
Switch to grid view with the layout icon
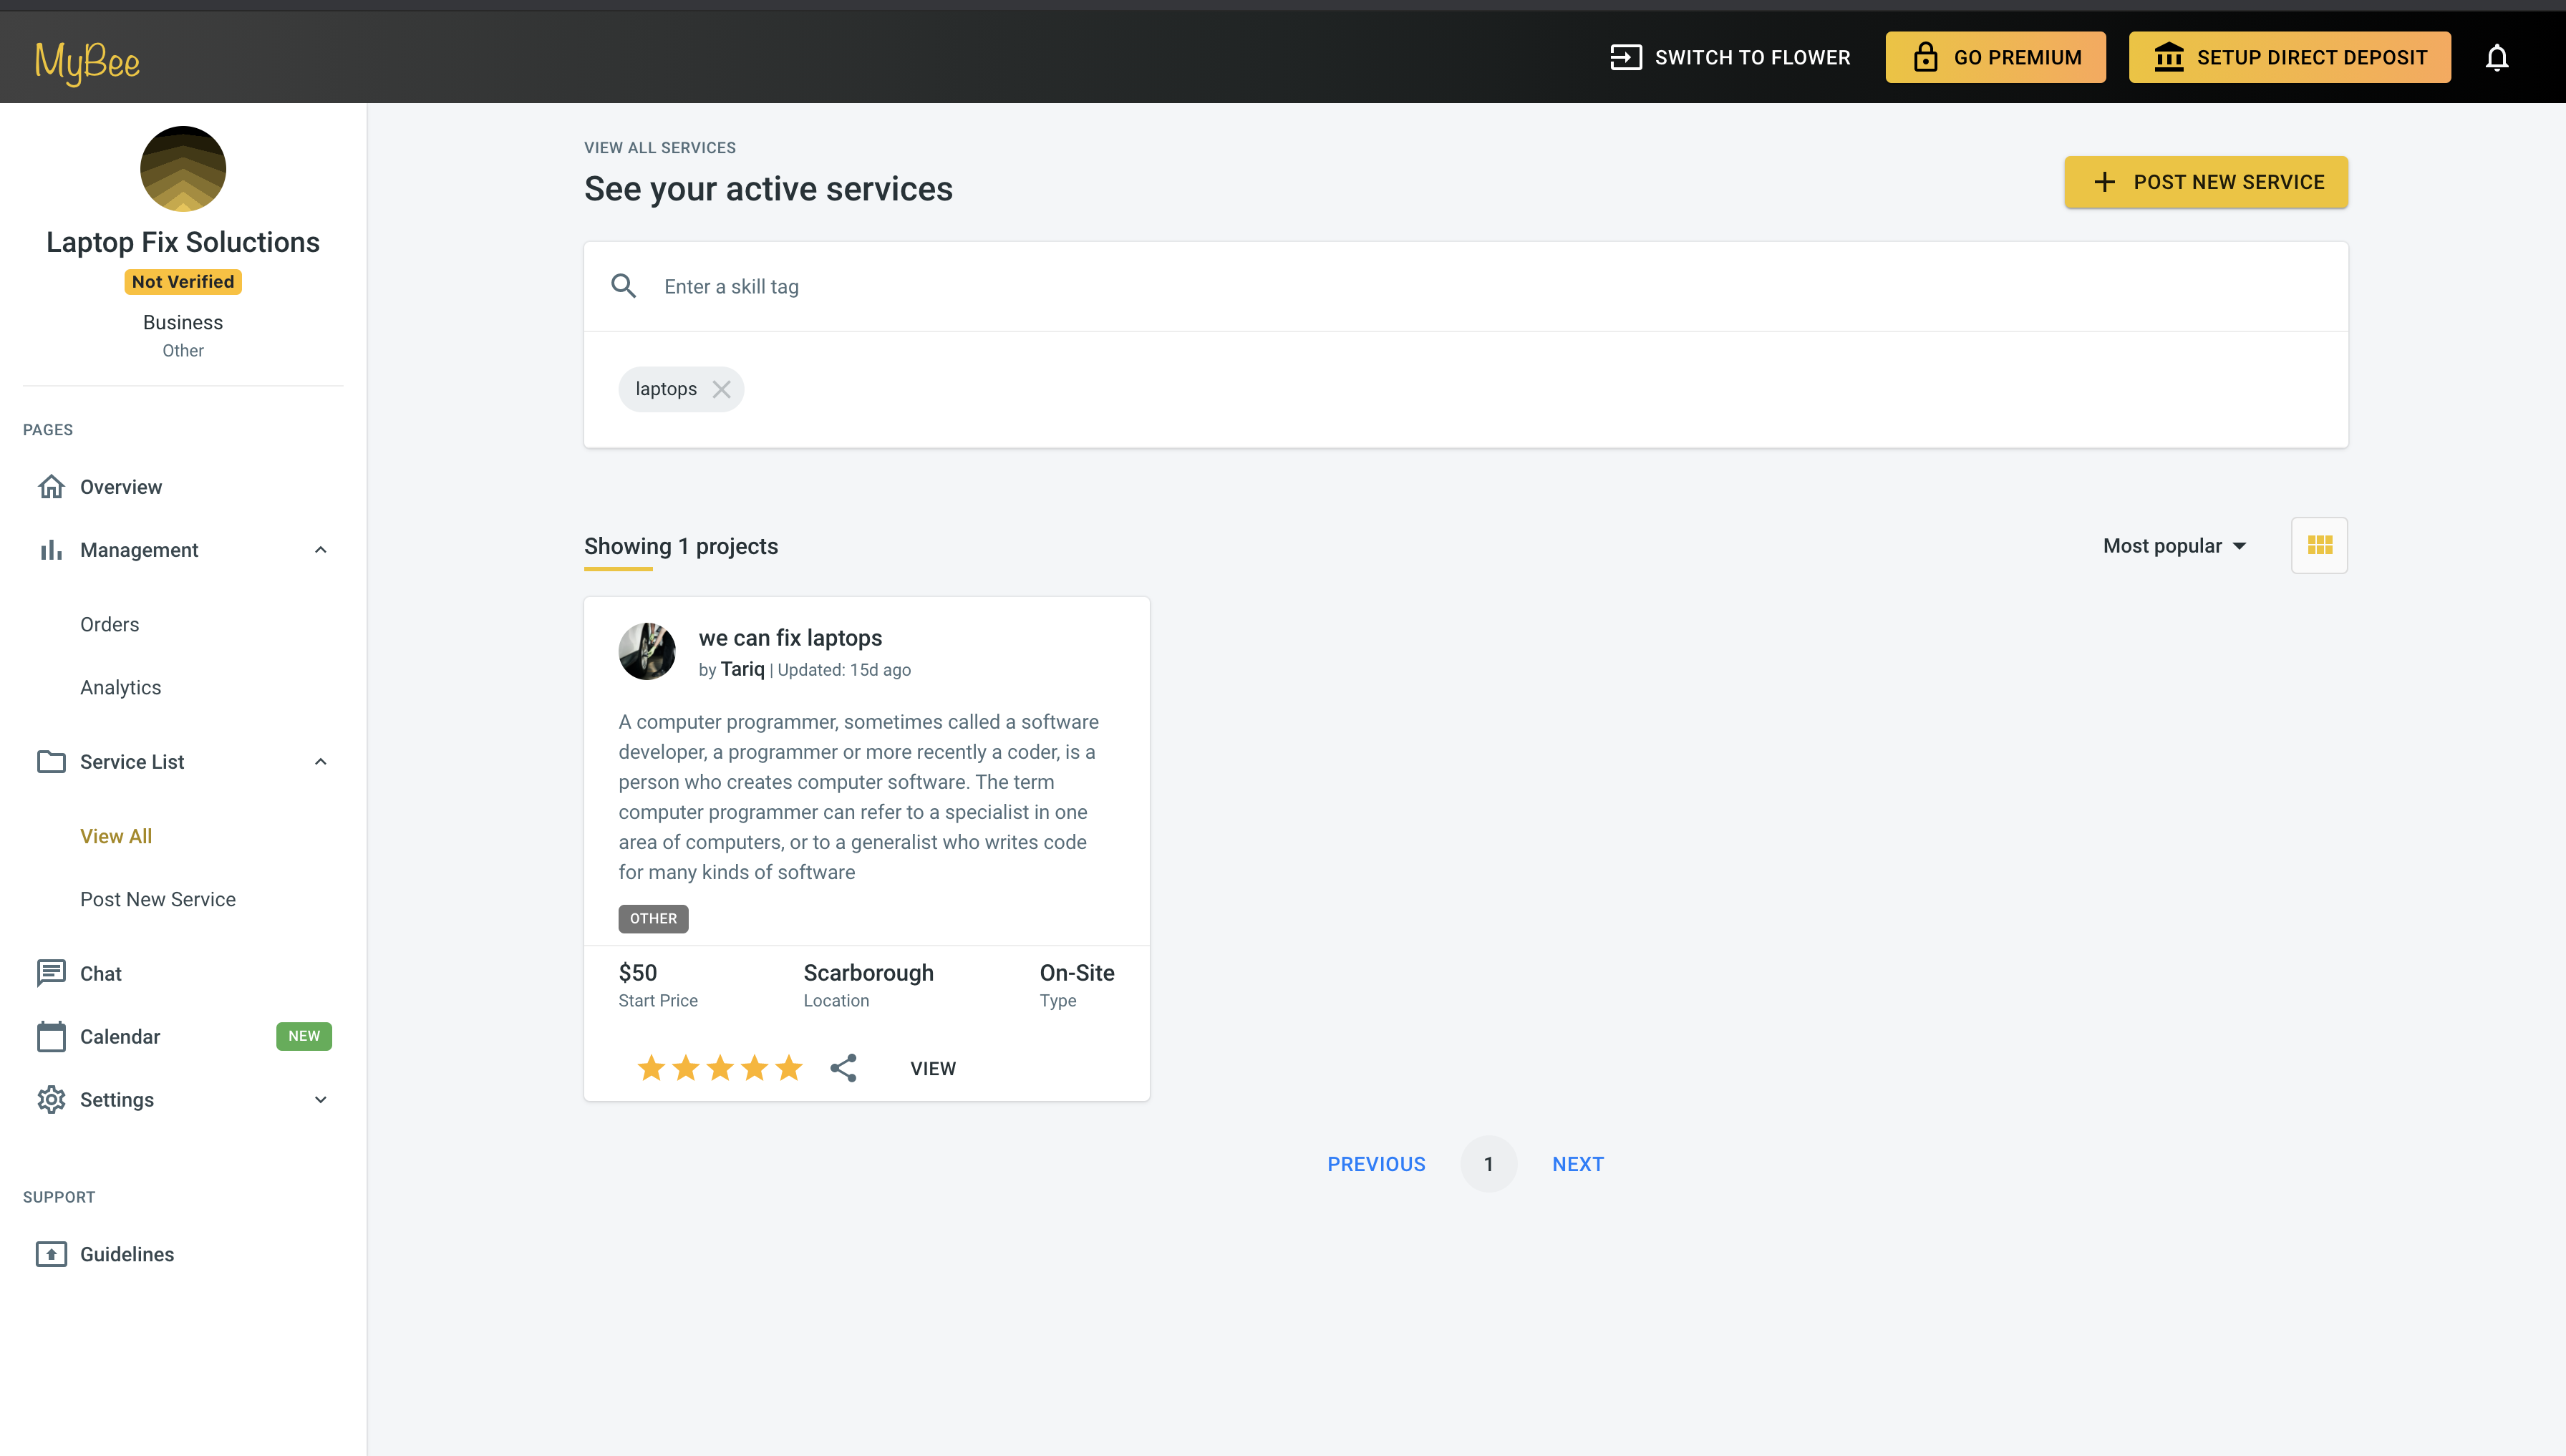(2319, 545)
